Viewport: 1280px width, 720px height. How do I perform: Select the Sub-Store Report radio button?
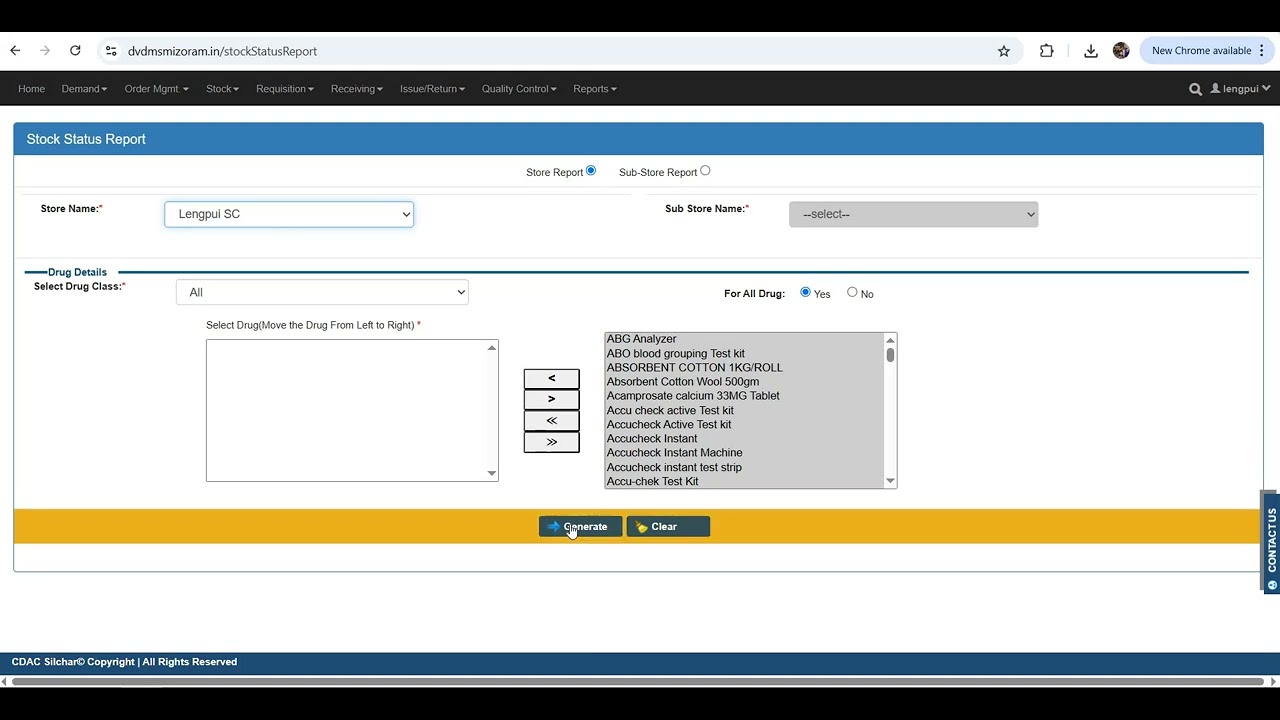click(705, 171)
